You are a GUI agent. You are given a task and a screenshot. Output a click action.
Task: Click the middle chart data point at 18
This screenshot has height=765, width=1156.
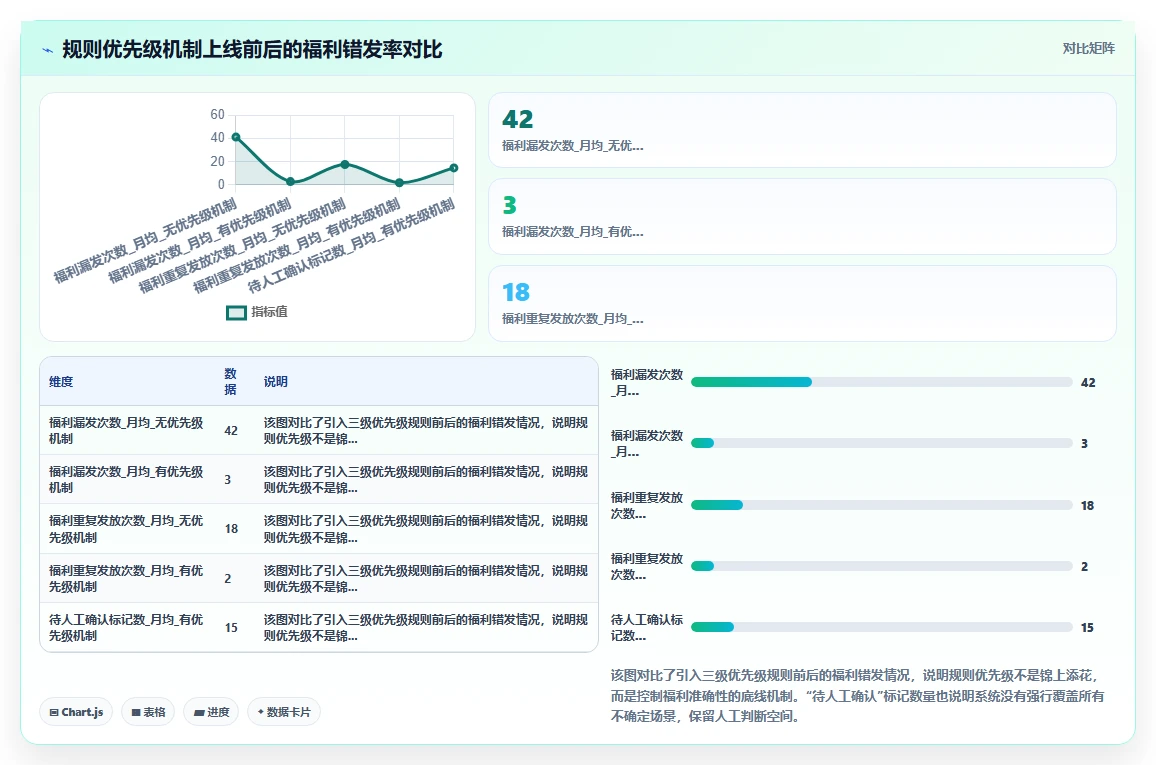point(345,164)
